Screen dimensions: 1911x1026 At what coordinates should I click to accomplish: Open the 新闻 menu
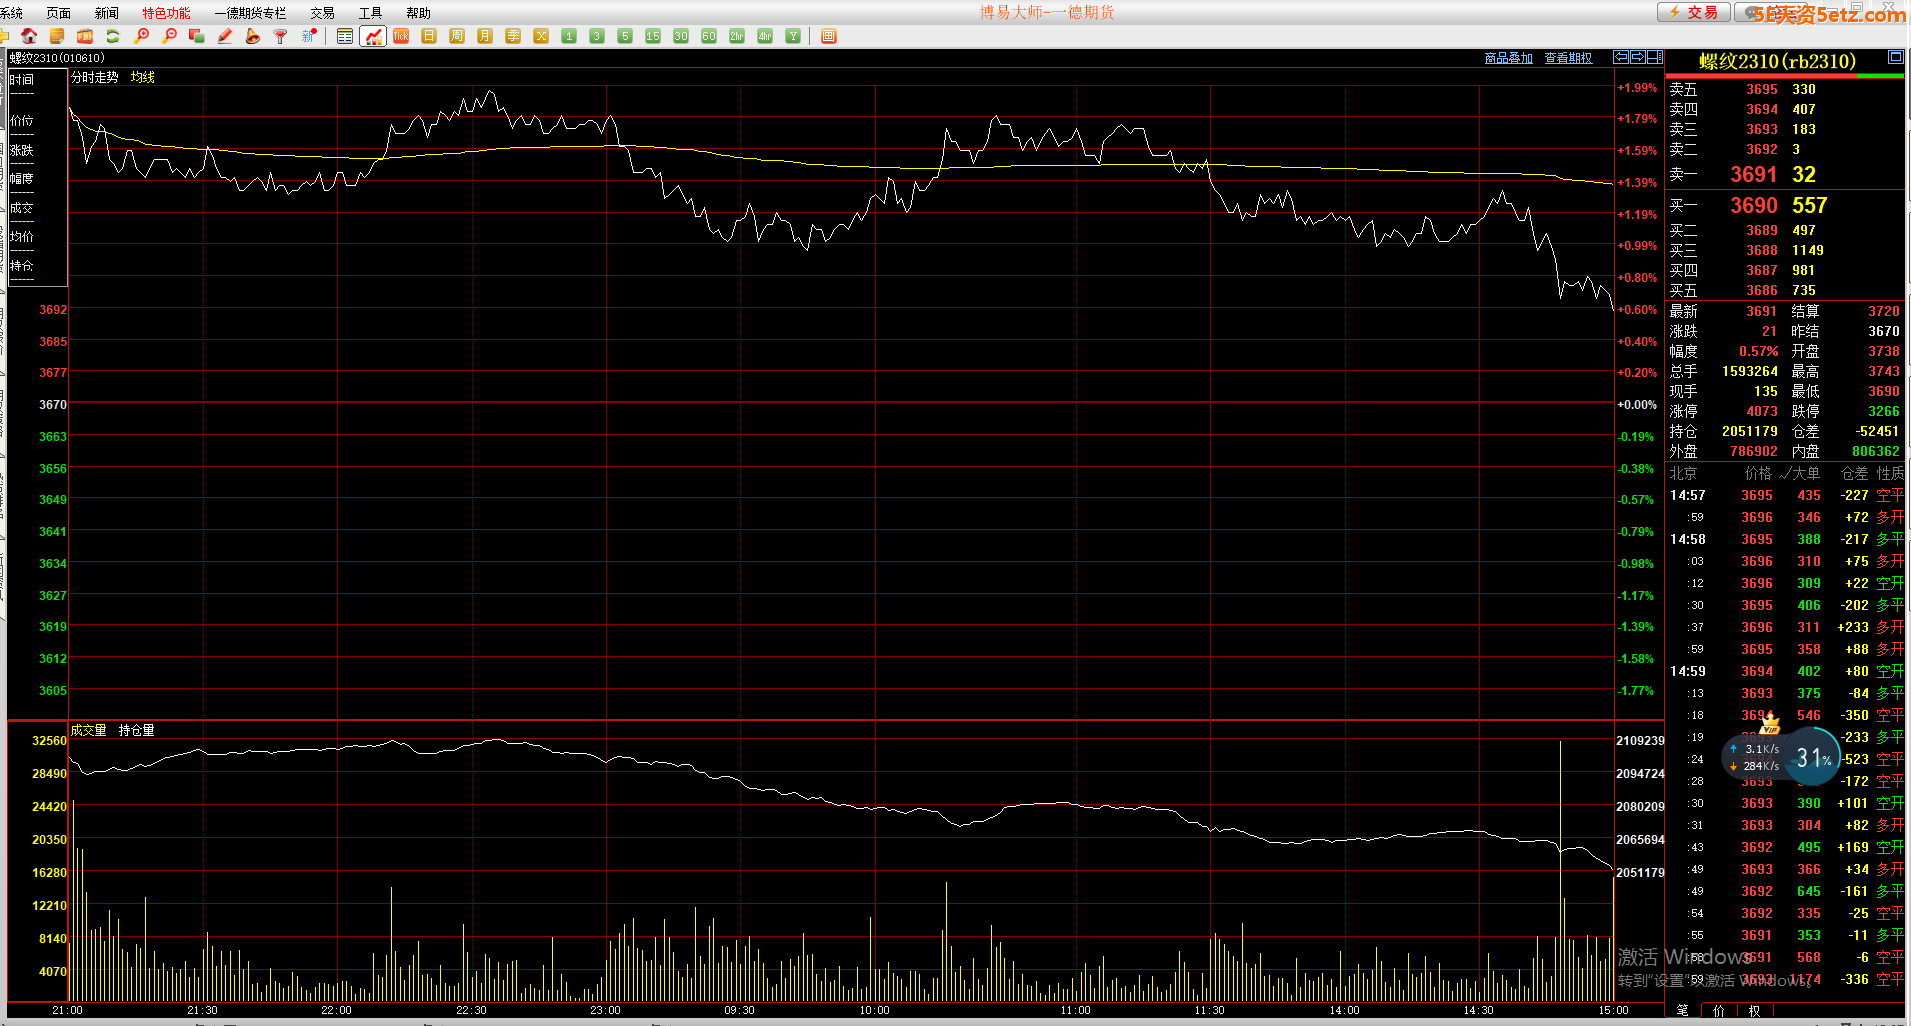107,13
